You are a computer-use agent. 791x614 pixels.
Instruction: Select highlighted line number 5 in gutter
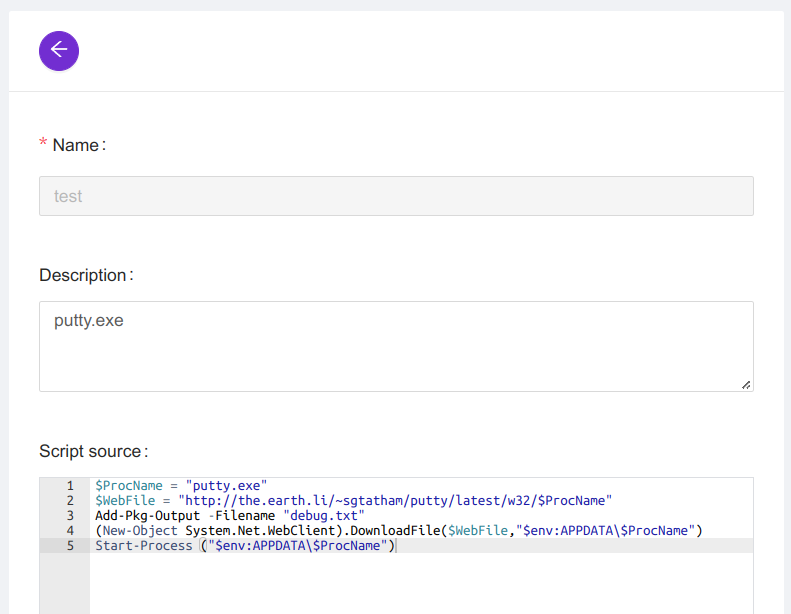click(70, 546)
